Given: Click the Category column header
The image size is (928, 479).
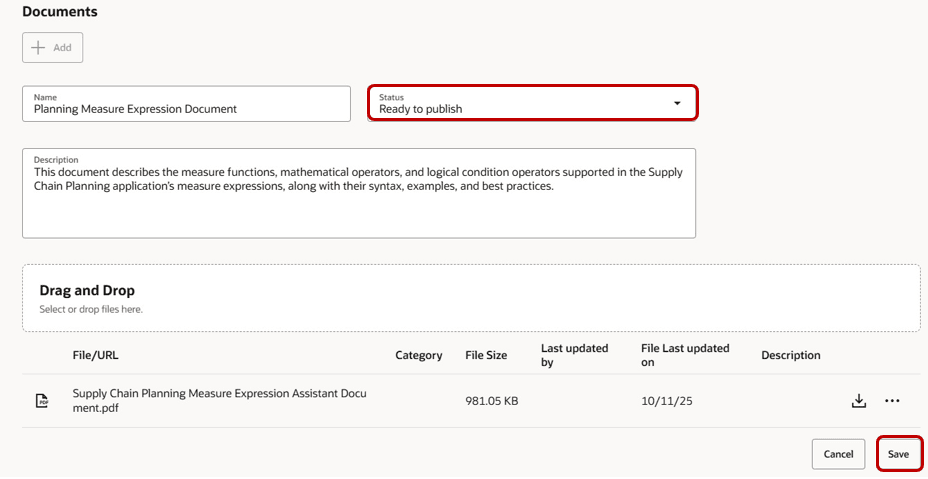Looking at the screenshot, I should click(x=418, y=355).
